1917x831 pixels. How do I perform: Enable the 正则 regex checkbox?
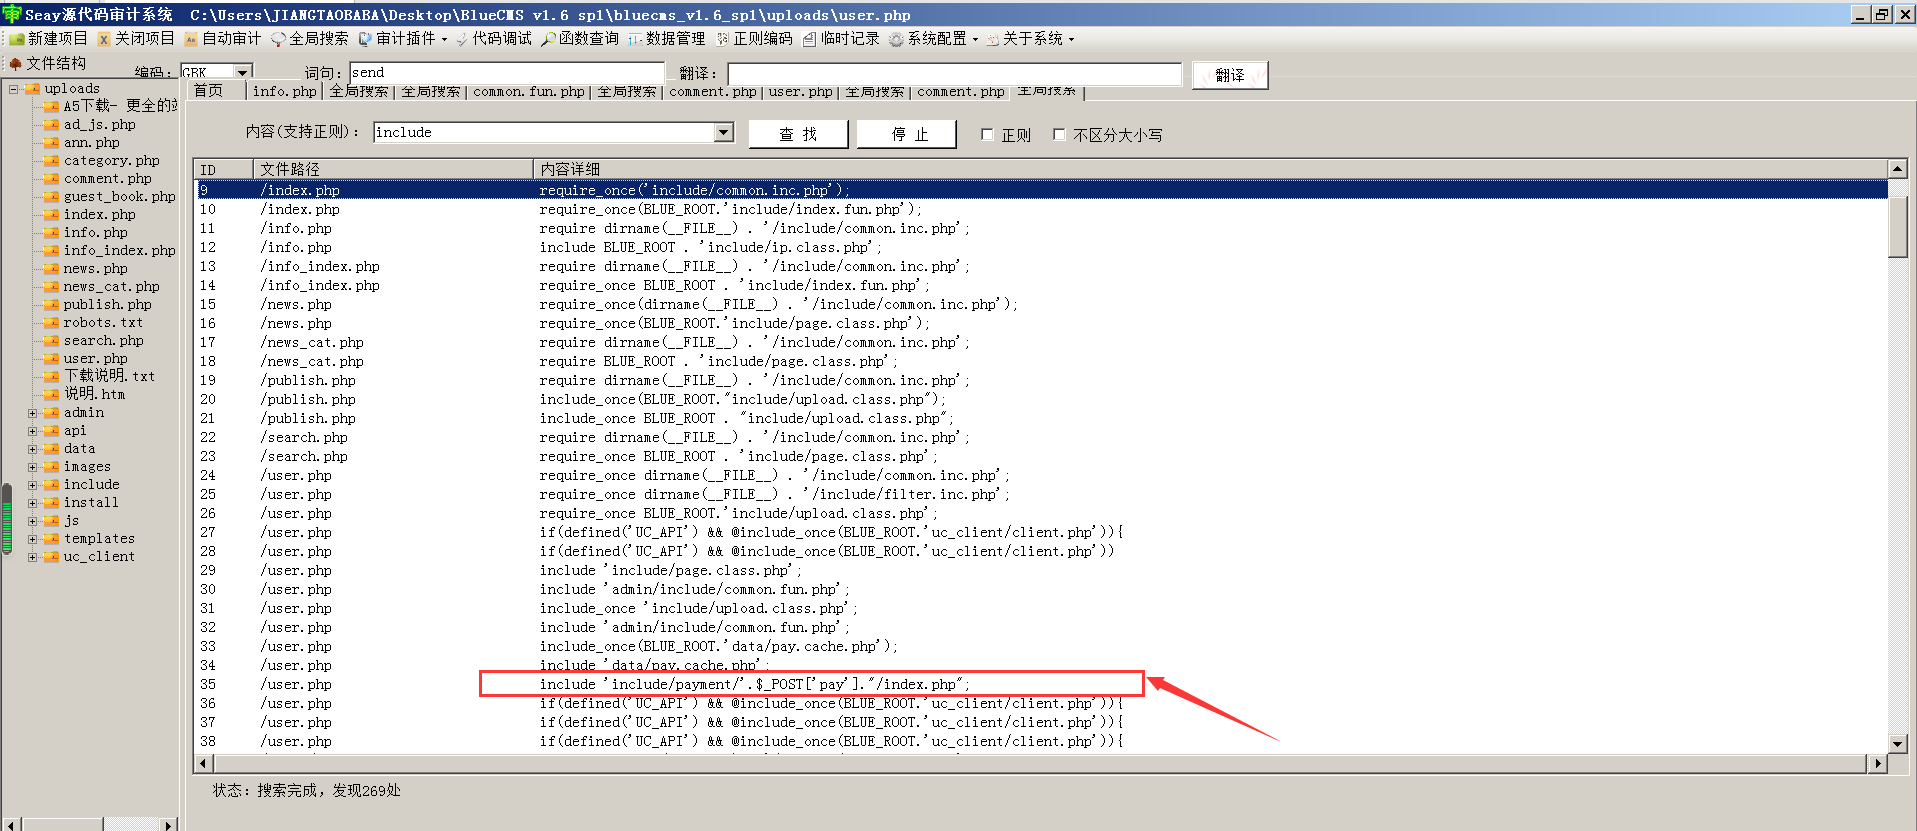click(987, 134)
